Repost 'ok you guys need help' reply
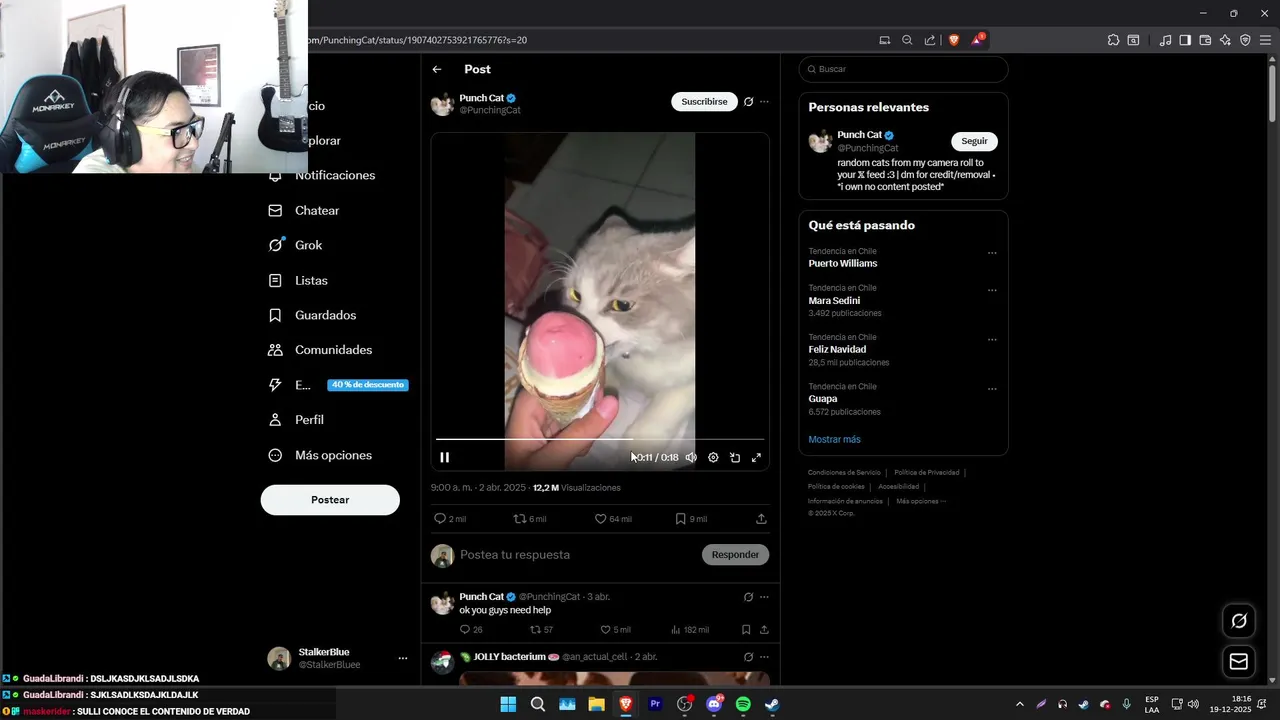1280x720 pixels. [x=535, y=630]
